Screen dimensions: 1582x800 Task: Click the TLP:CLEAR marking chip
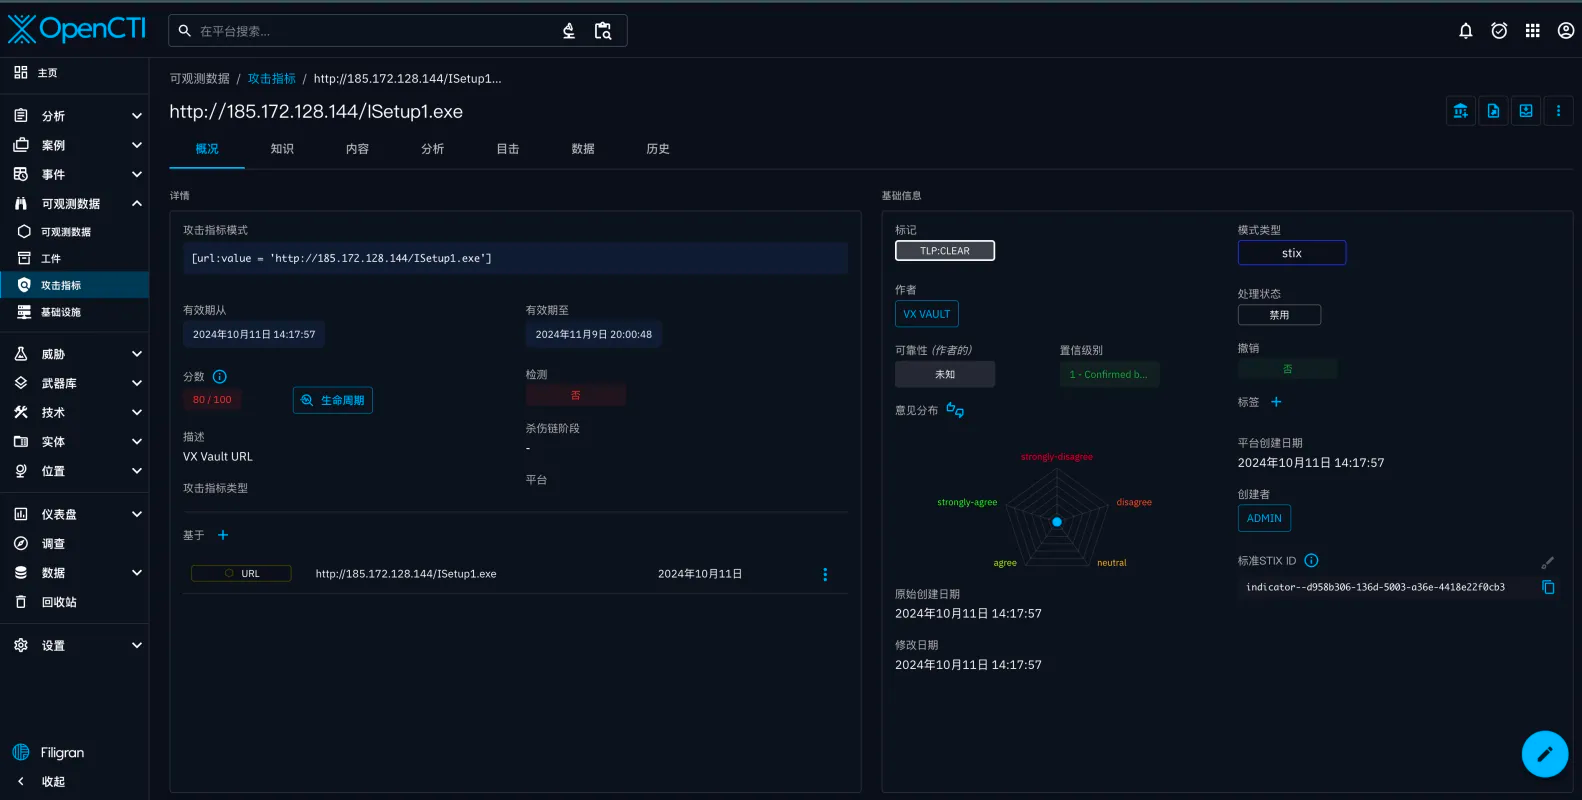(945, 251)
